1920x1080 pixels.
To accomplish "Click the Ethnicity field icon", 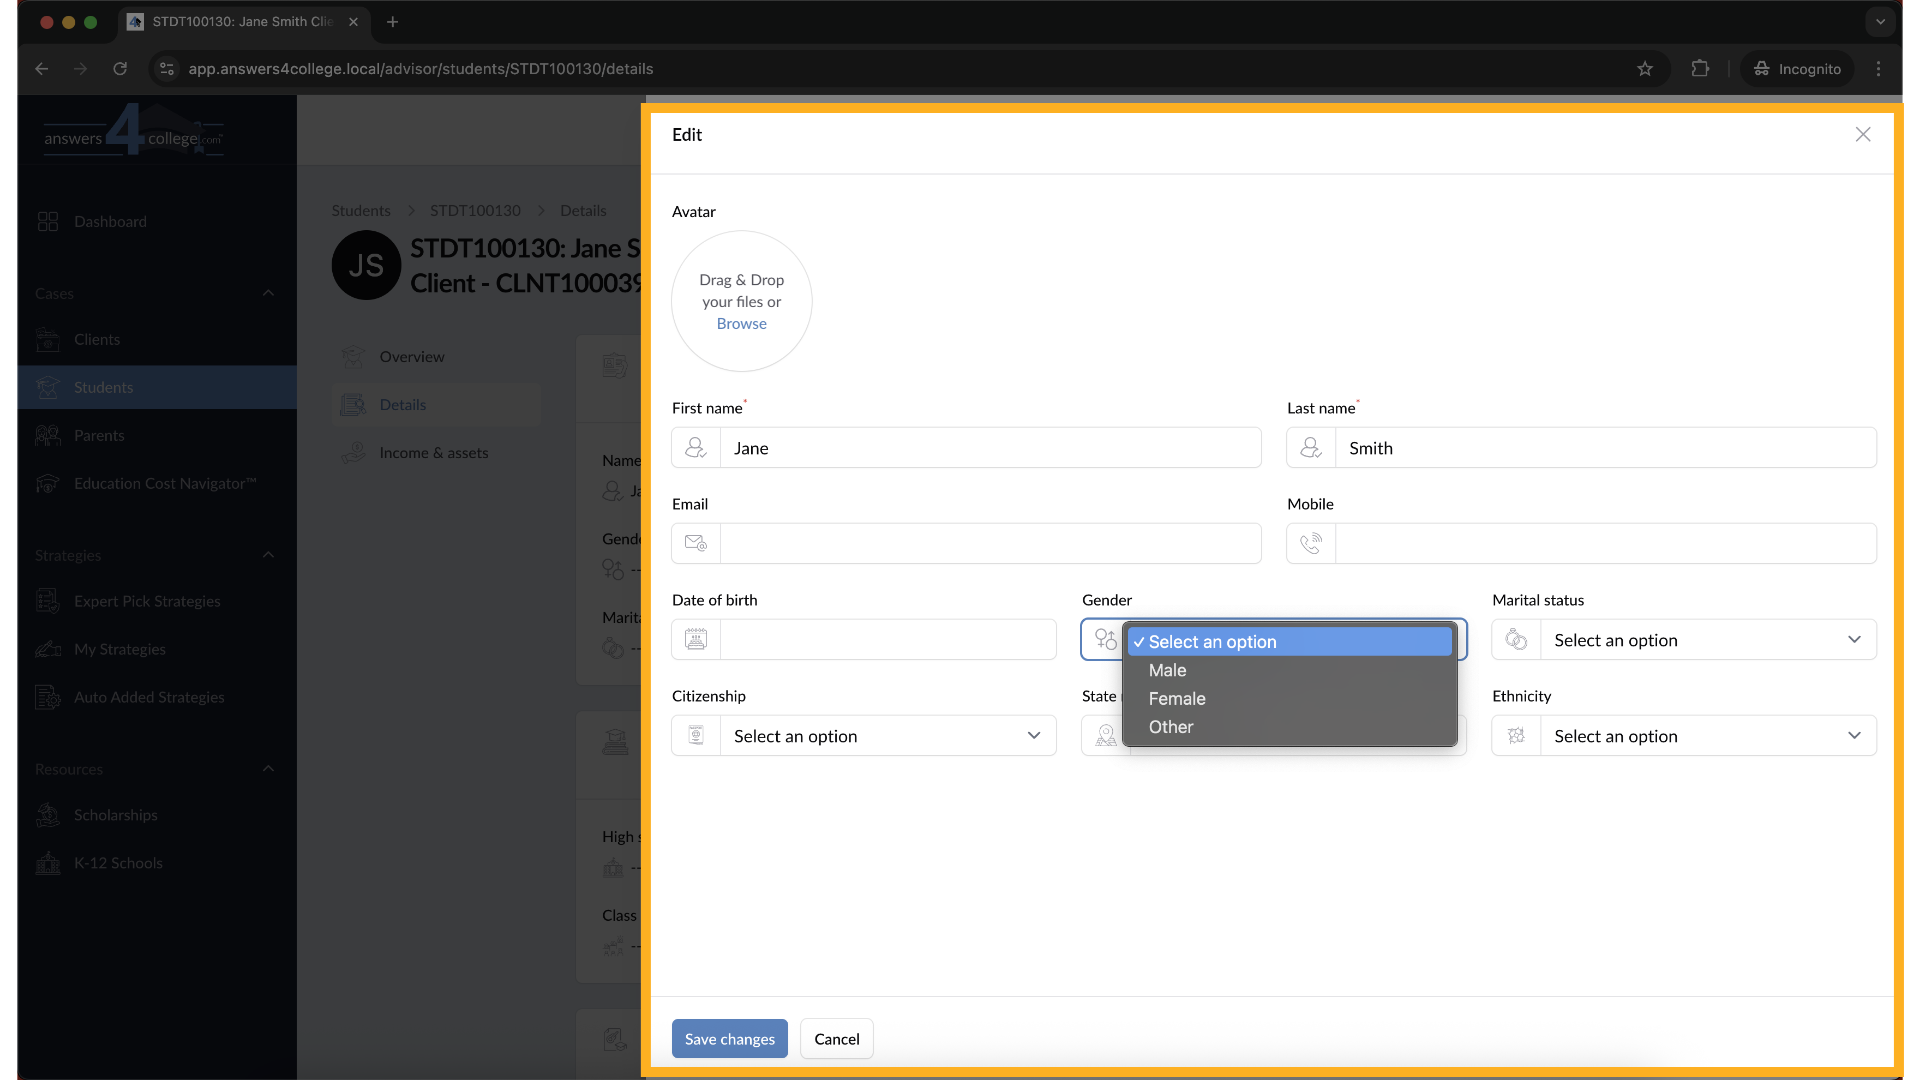I will 1516,736.
